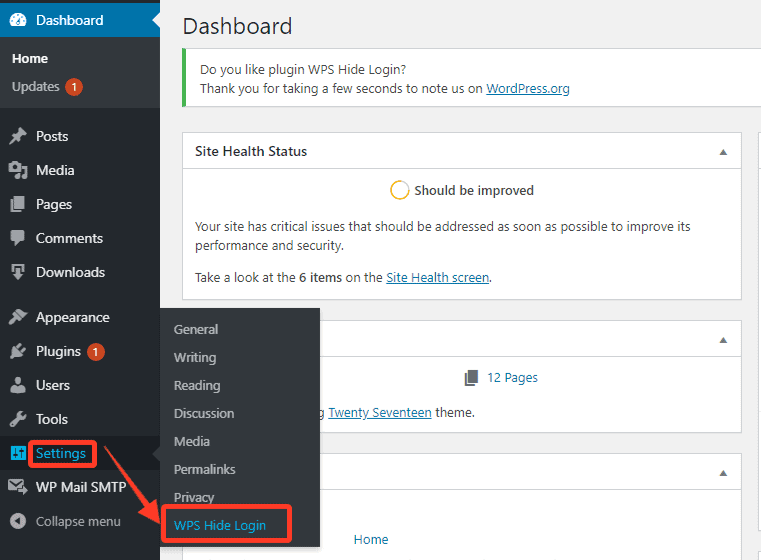
Task: Open WP Mail SMTP menu
Action: click(80, 487)
